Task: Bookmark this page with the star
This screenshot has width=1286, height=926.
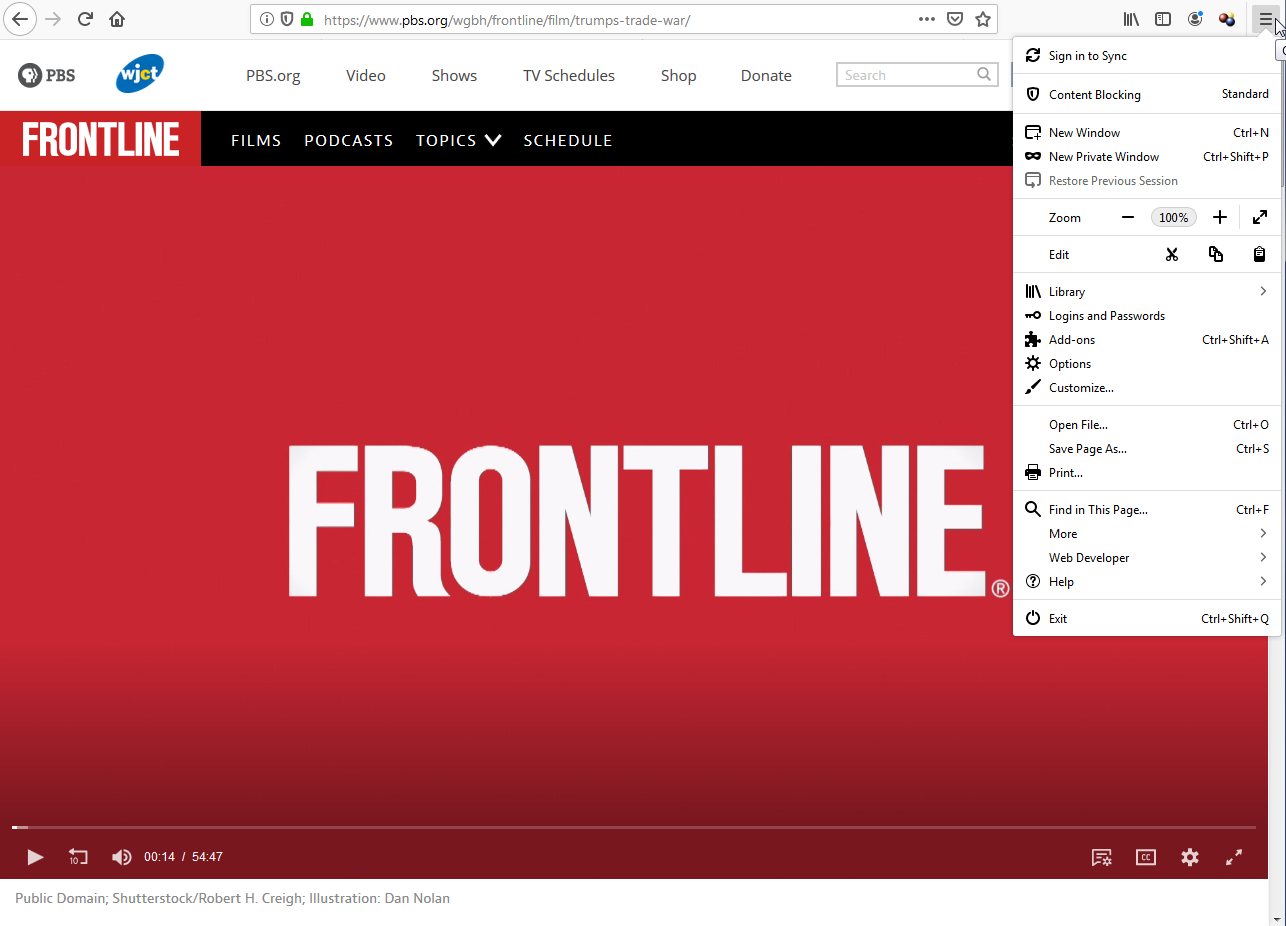Action: click(983, 19)
